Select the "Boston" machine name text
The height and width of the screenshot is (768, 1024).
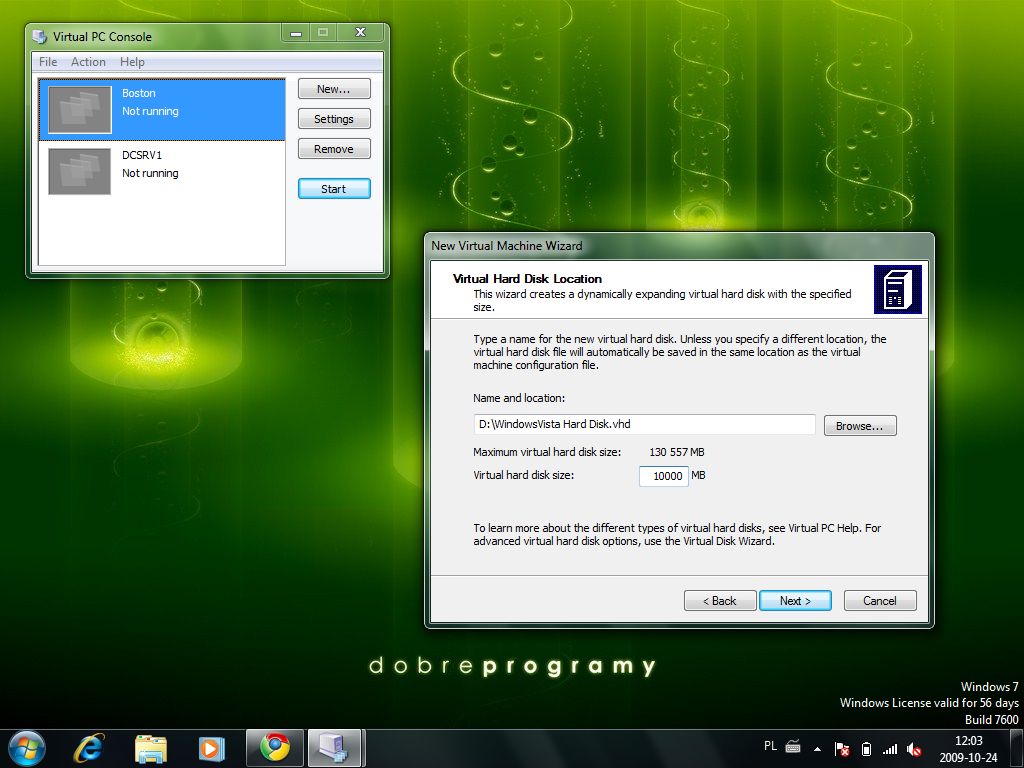(138, 93)
